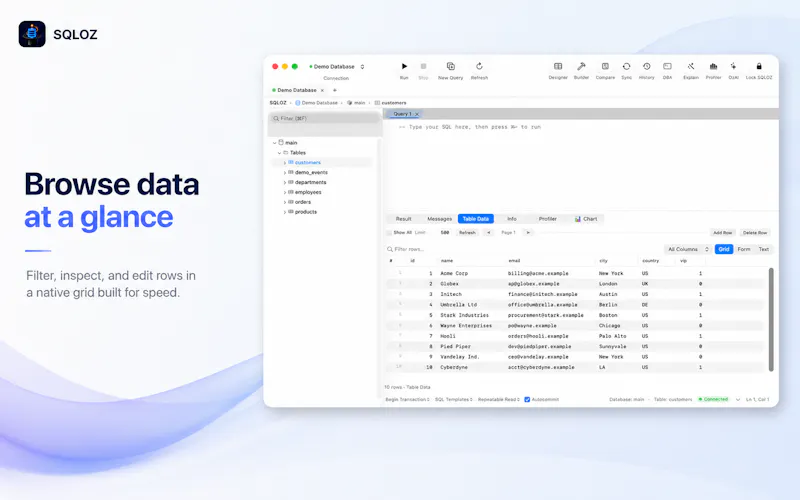Screen dimensions: 800x500
Task: Toggle the Autocommit checkbox
Action: point(527,399)
